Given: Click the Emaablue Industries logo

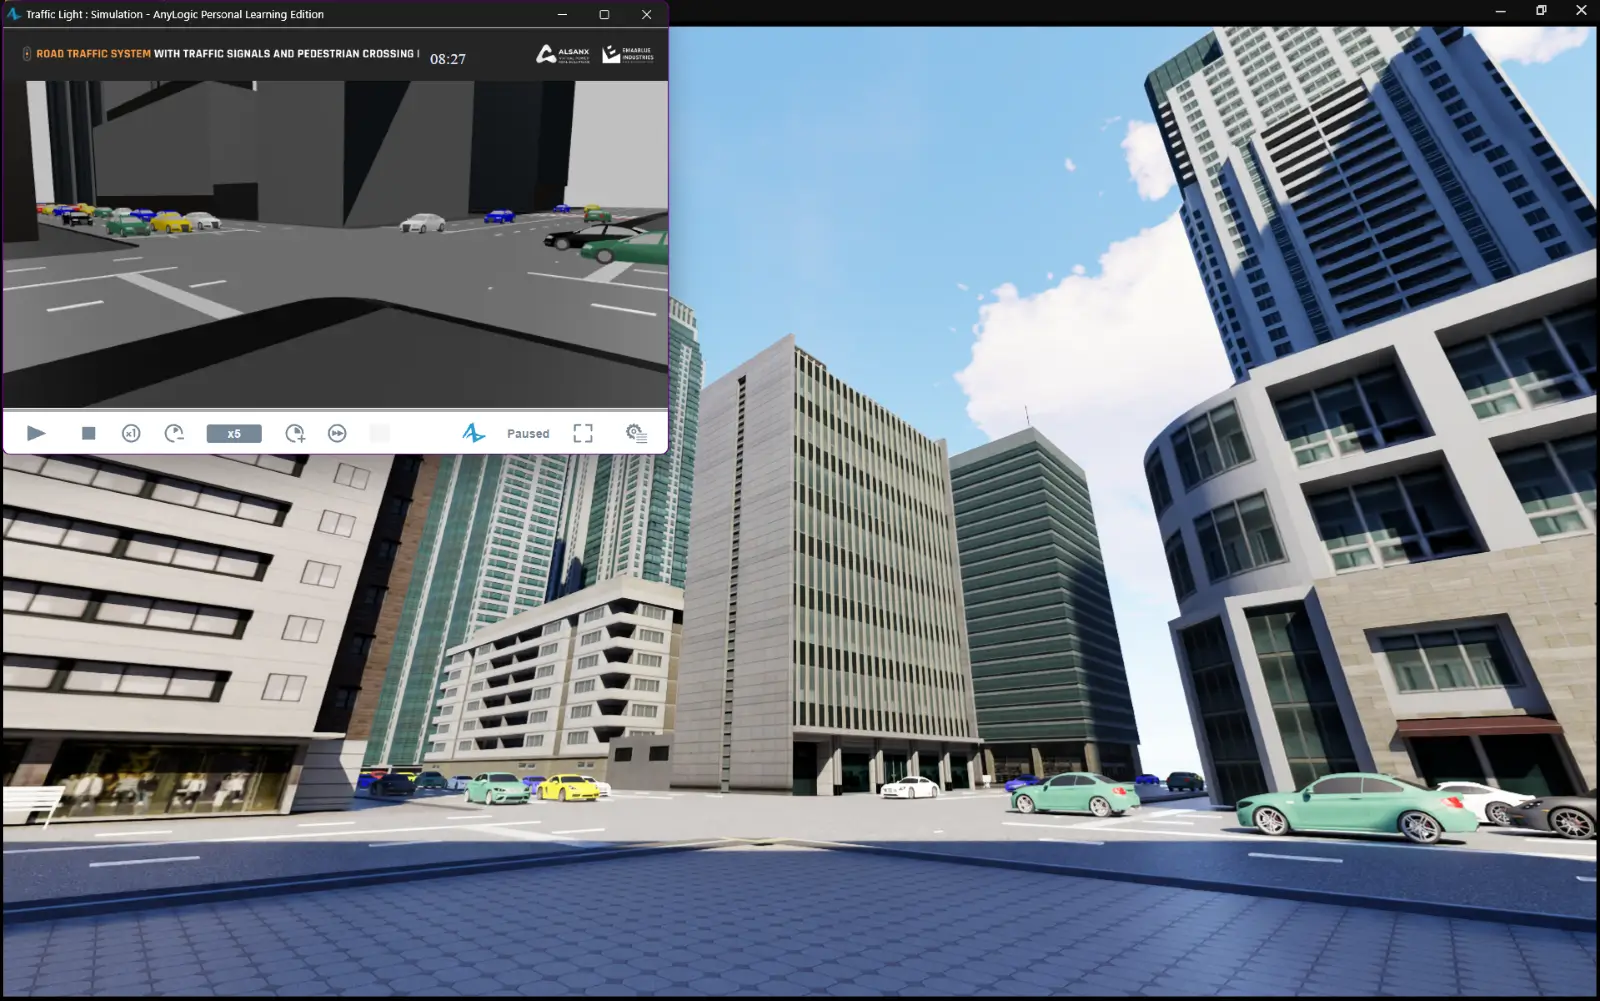Looking at the screenshot, I should [x=628, y=54].
